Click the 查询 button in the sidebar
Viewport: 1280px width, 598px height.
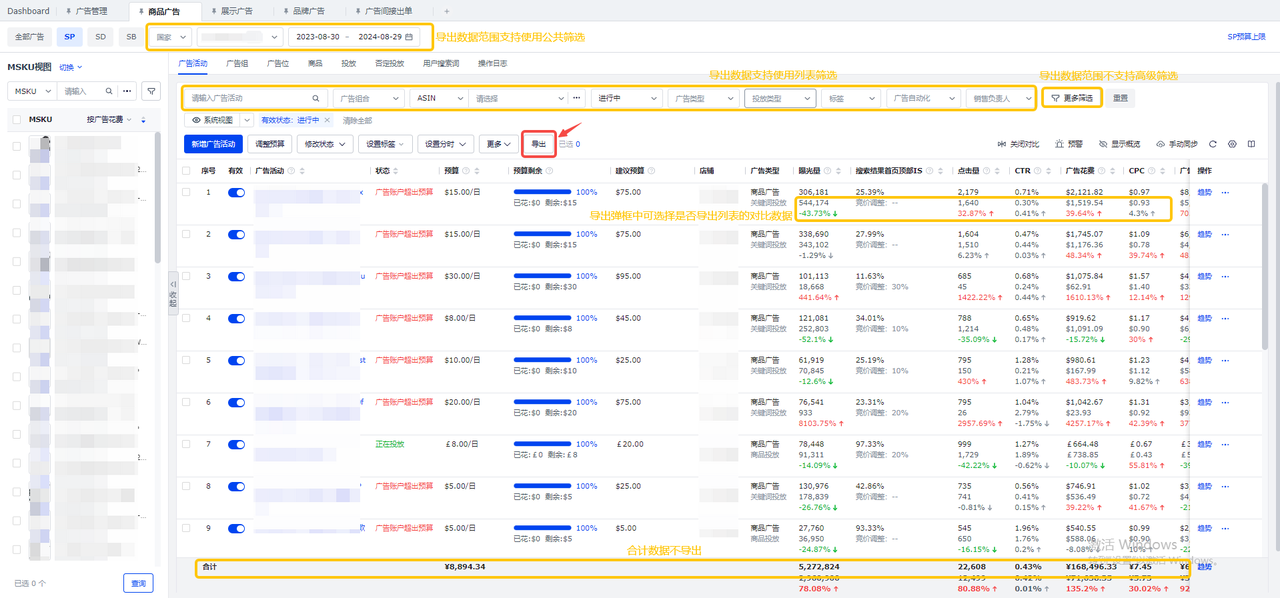pos(139,583)
